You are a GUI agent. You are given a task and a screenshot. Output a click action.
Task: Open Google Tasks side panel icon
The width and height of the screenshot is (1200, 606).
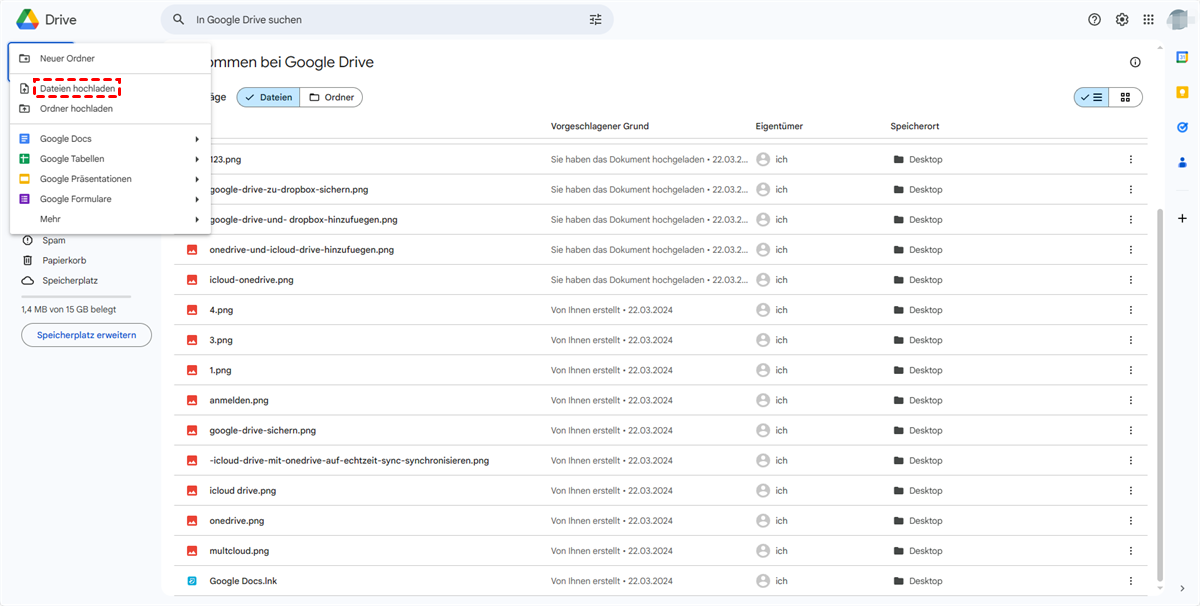(x=1182, y=127)
